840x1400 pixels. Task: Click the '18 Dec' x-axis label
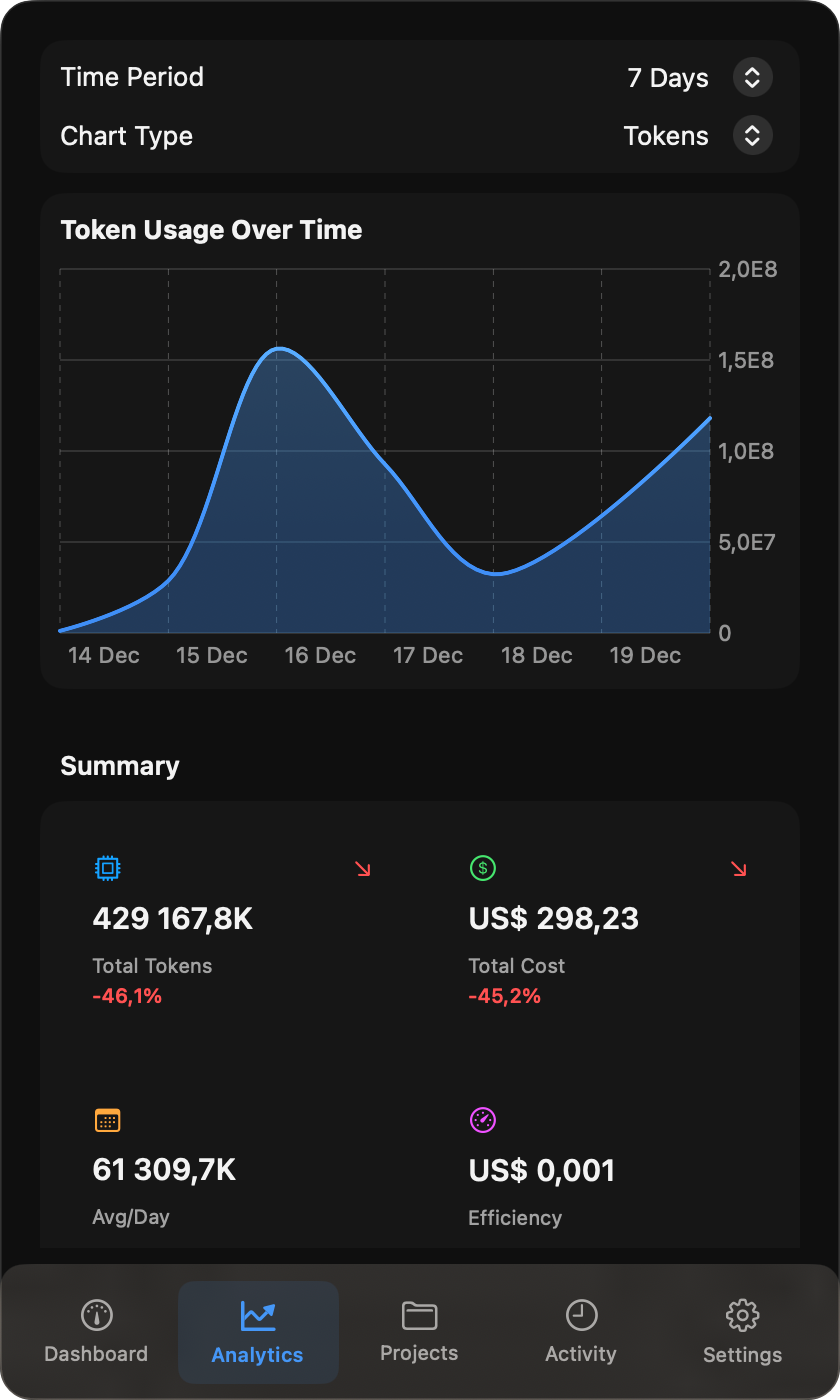point(537,656)
